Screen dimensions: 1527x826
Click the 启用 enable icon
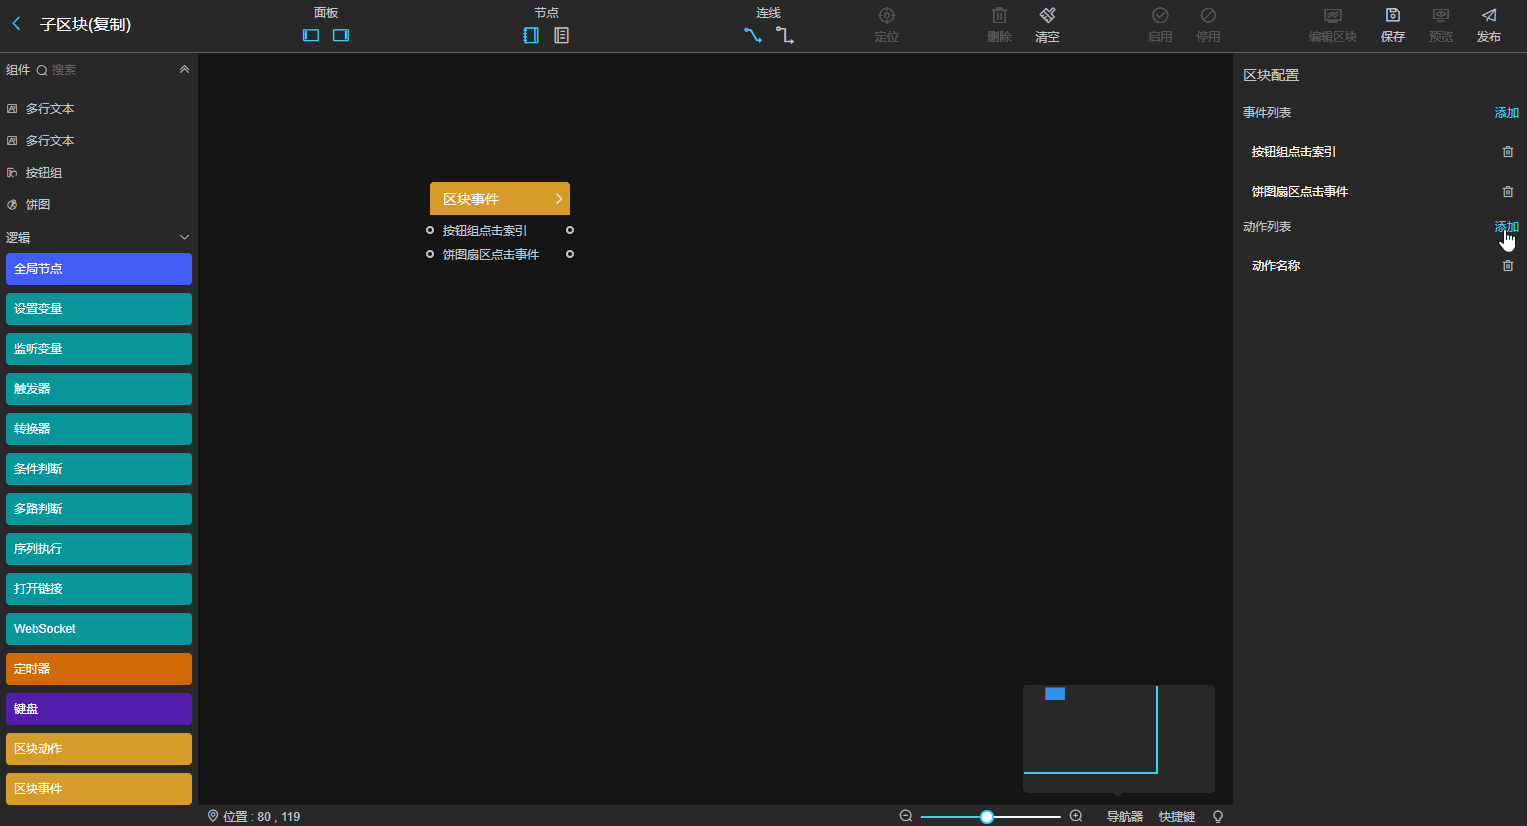tap(1160, 15)
